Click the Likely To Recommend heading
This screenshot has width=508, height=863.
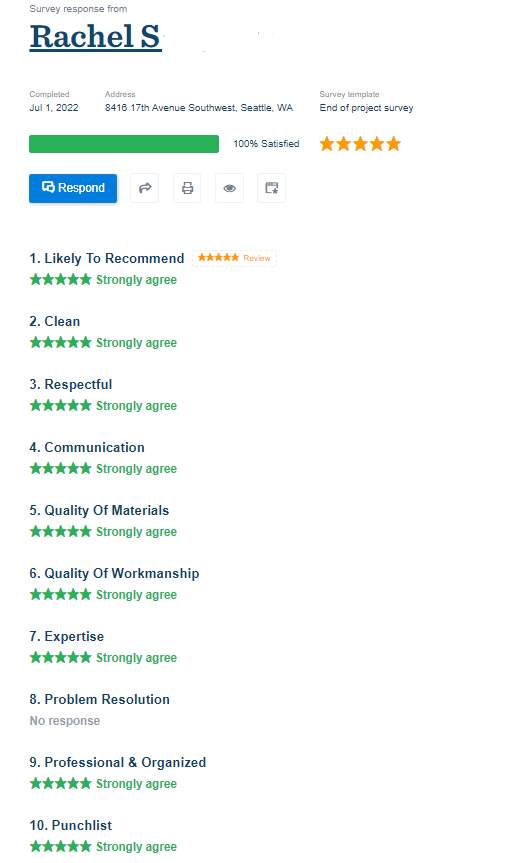(107, 258)
